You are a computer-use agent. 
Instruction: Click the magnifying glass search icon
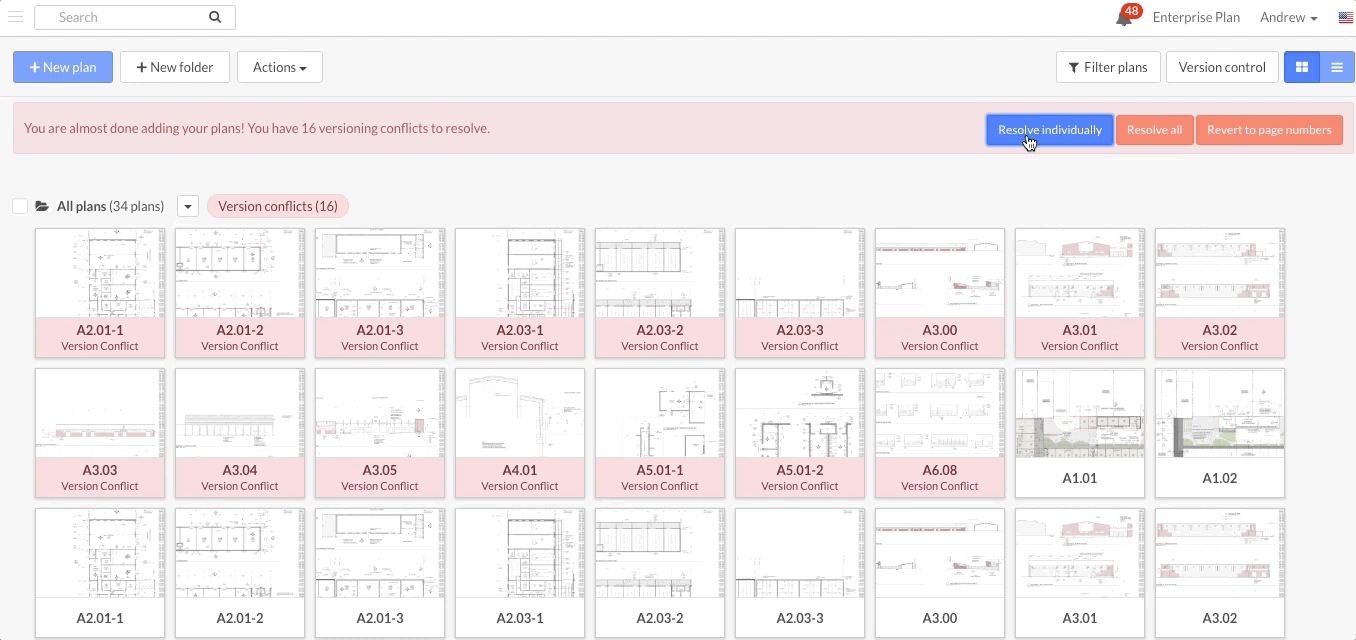(214, 17)
